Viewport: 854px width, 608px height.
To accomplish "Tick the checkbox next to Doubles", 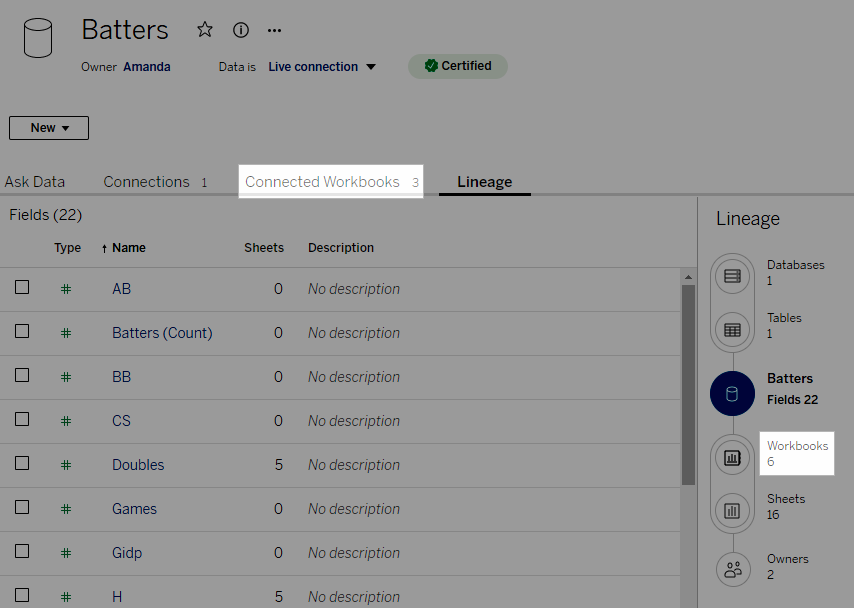I will coord(22,464).
